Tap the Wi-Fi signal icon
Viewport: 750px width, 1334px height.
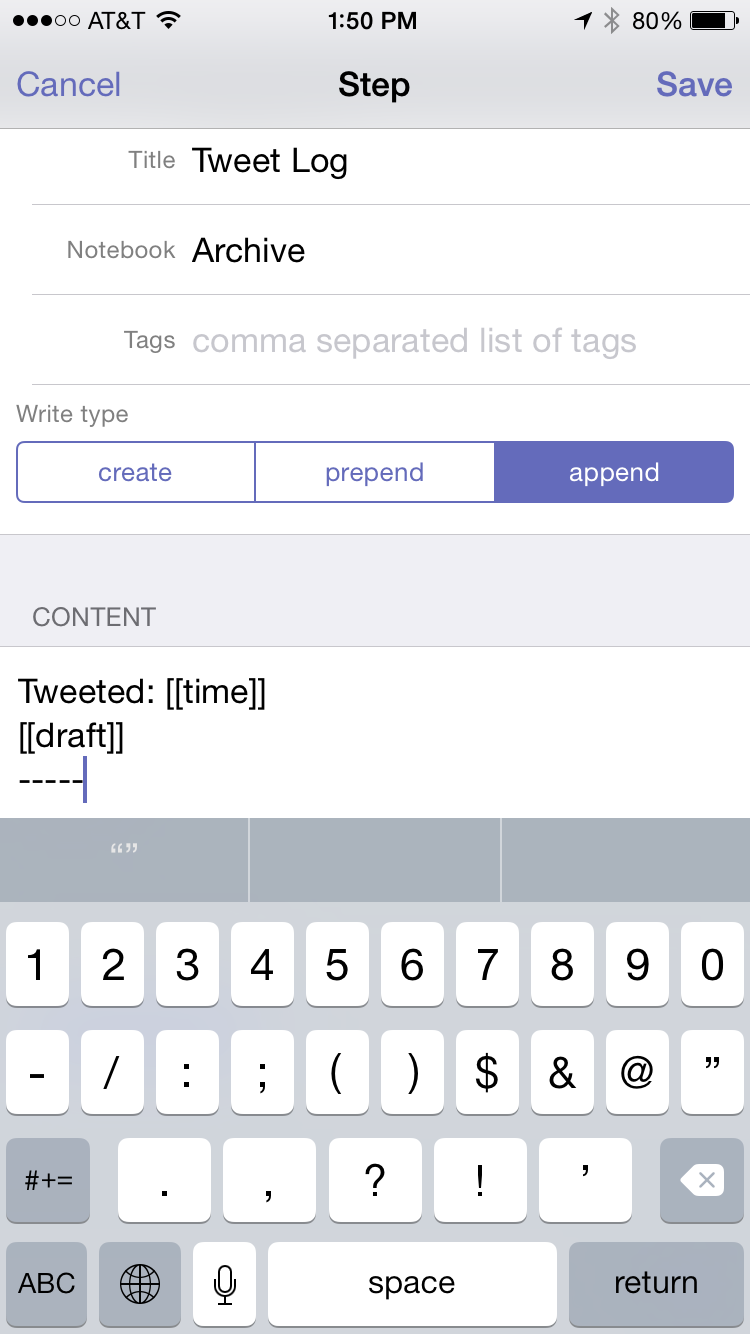click(169, 21)
